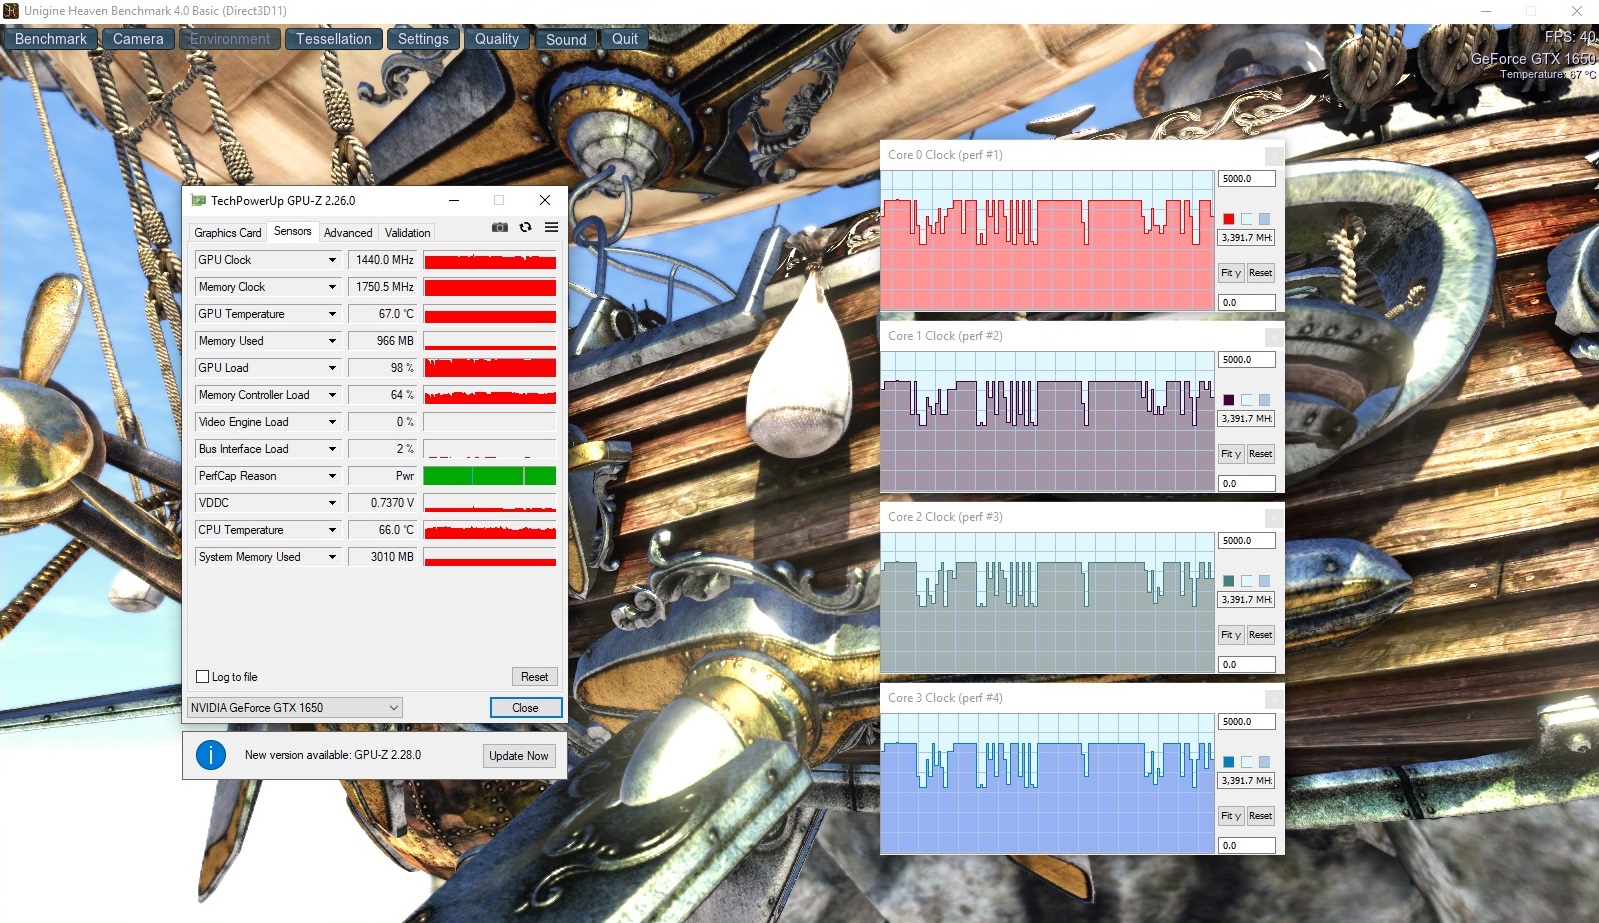Close the Core 0 Clock graph panel
1599x923 pixels.
(1274, 156)
